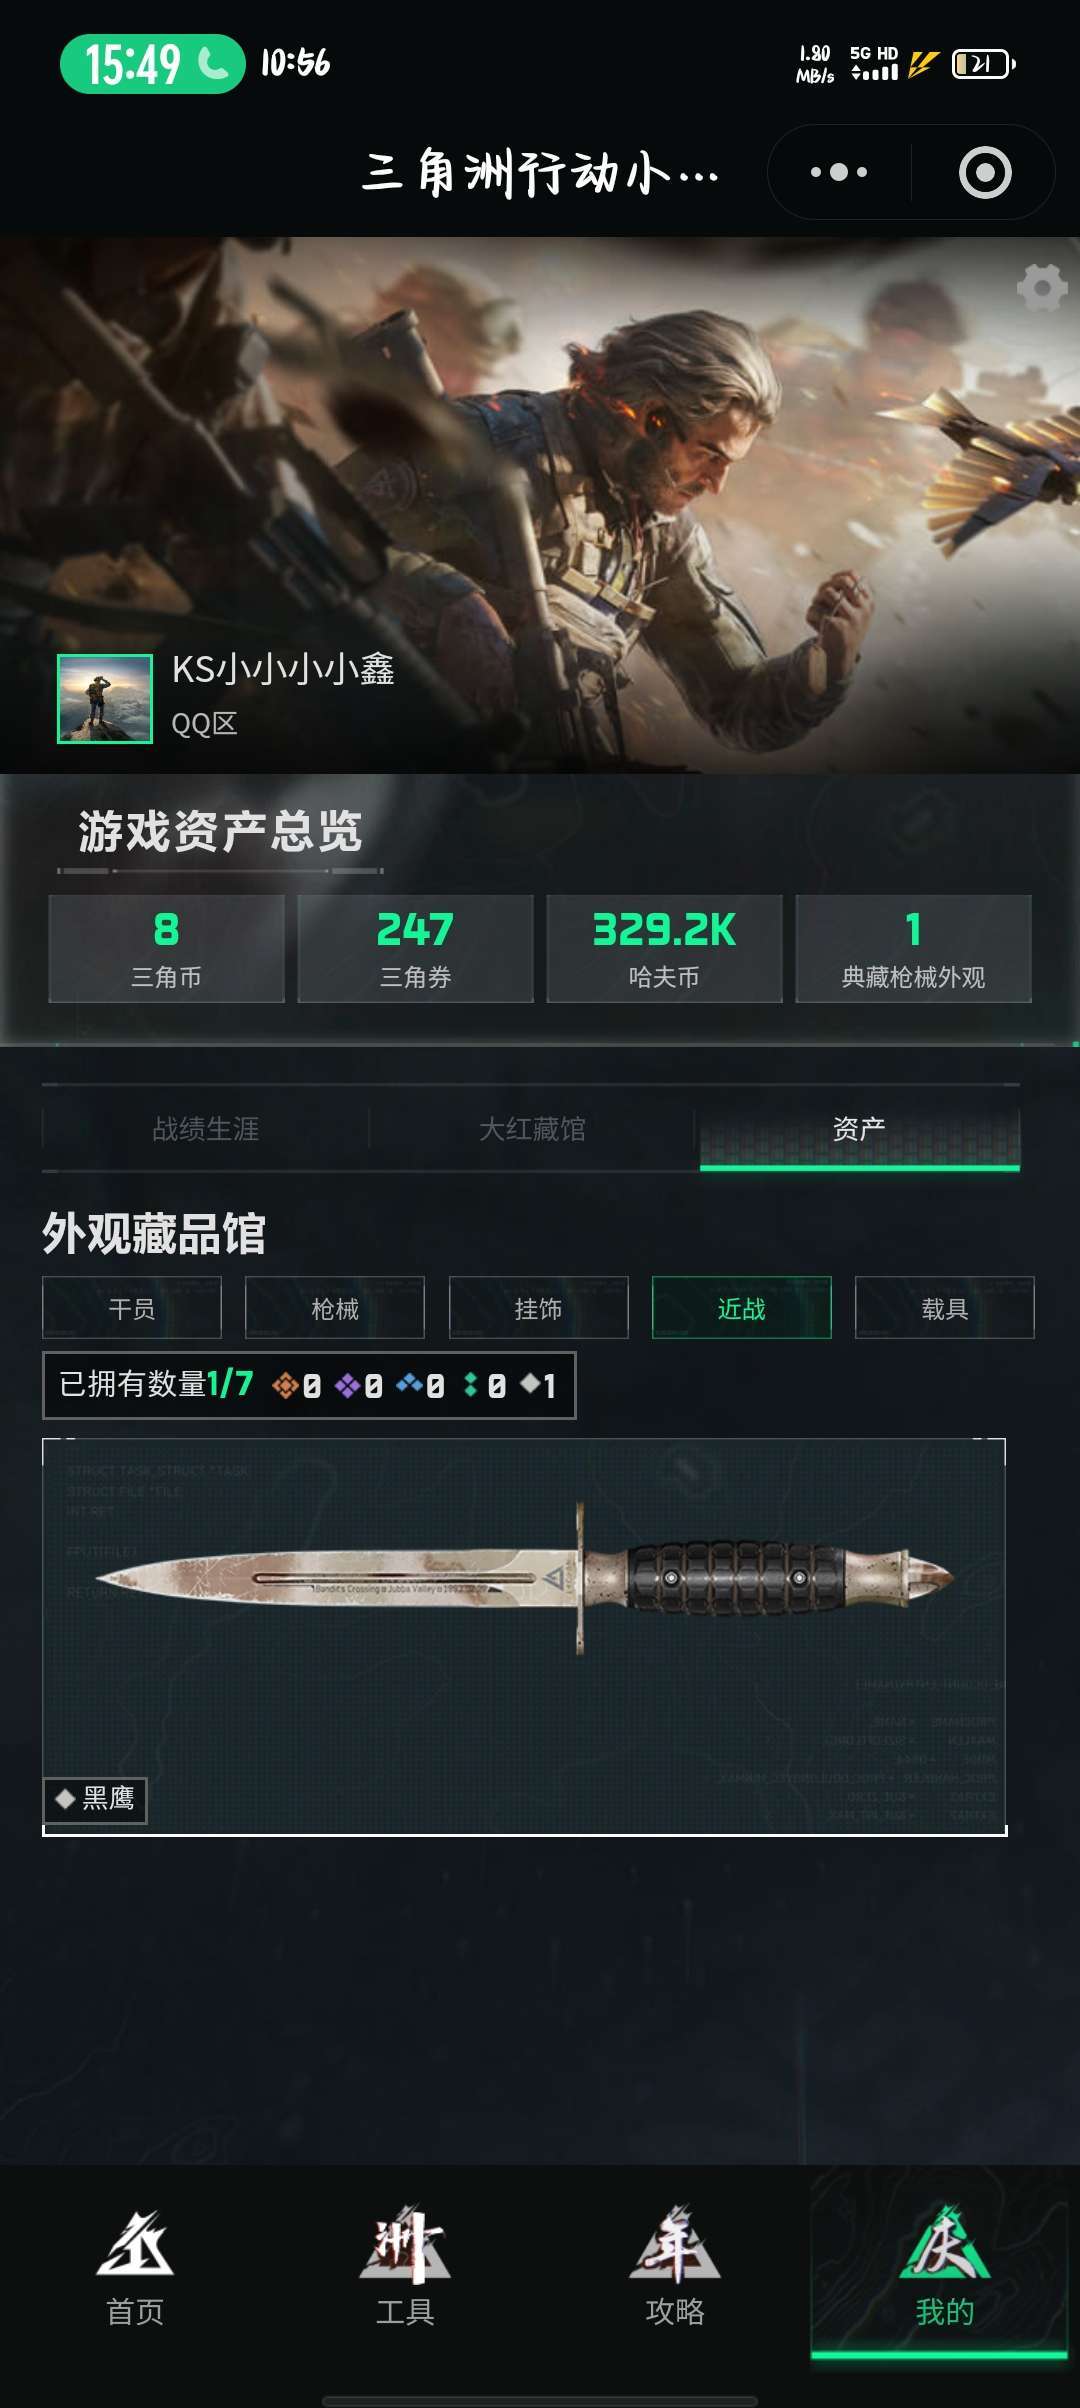Filter collection by 挂饰
Screen dimensions: 1080x2408
point(539,1308)
